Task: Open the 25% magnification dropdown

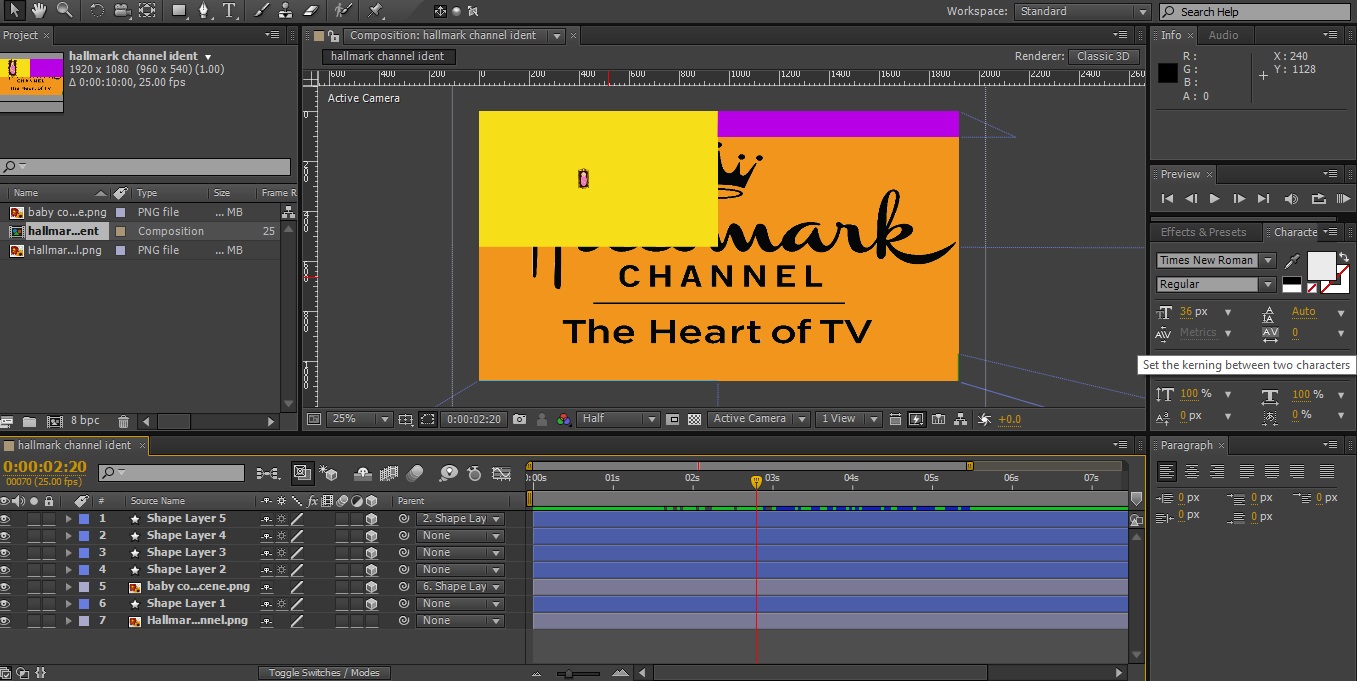Action: (358, 419)
